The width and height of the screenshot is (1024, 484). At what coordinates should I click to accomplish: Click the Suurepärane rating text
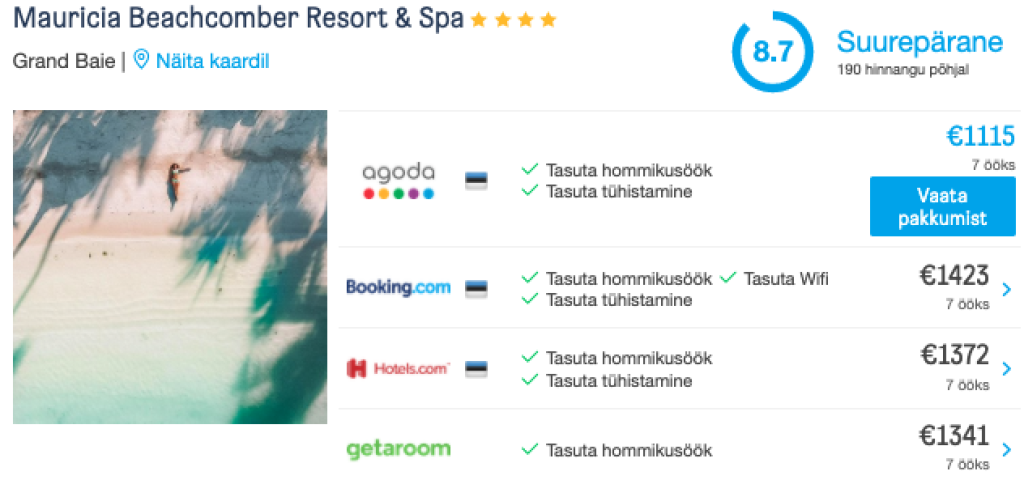(x=920, y=42)
